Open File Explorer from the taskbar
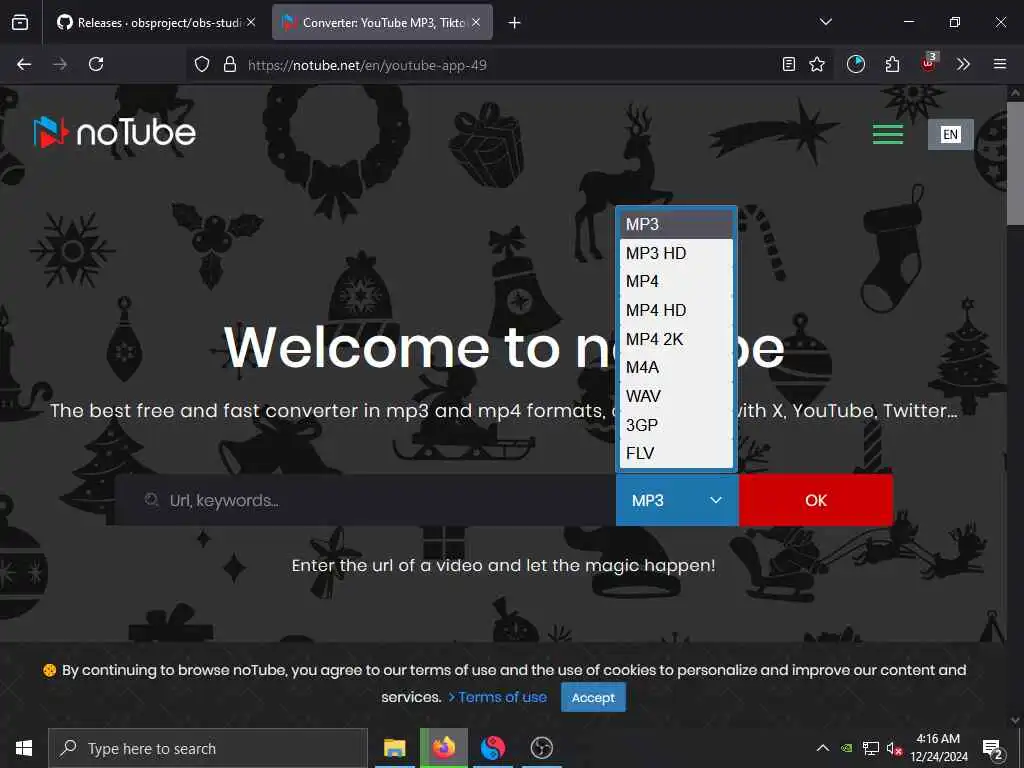Viewport: 1024px width, 768px height. point(394,748)
